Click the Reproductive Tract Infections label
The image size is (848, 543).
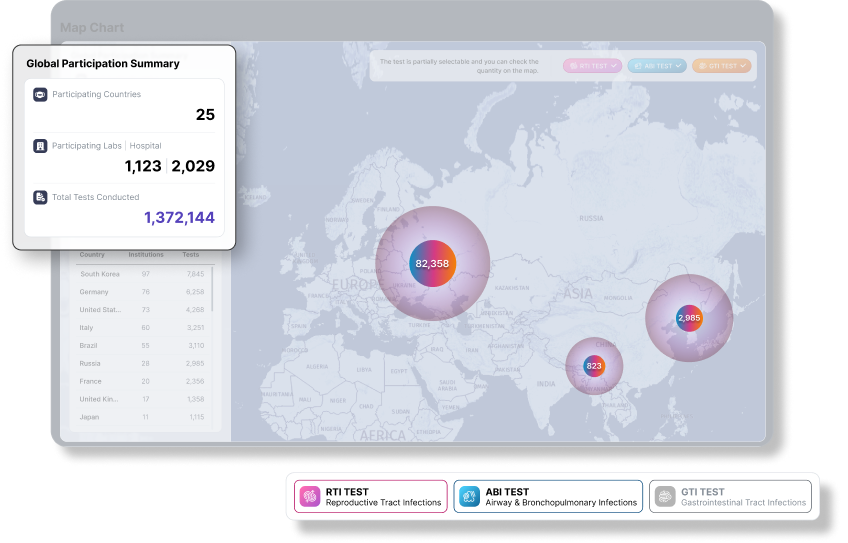point(383,503)
